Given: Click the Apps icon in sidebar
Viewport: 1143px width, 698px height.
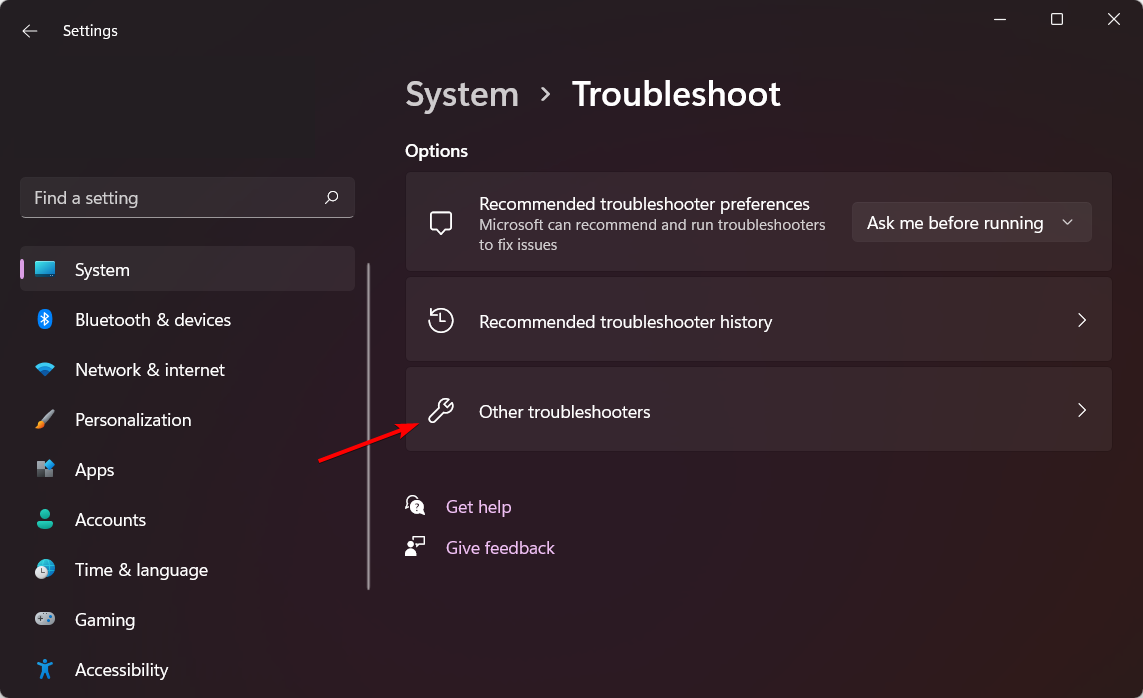Looking at the screenshot, I should click(45, 469).
